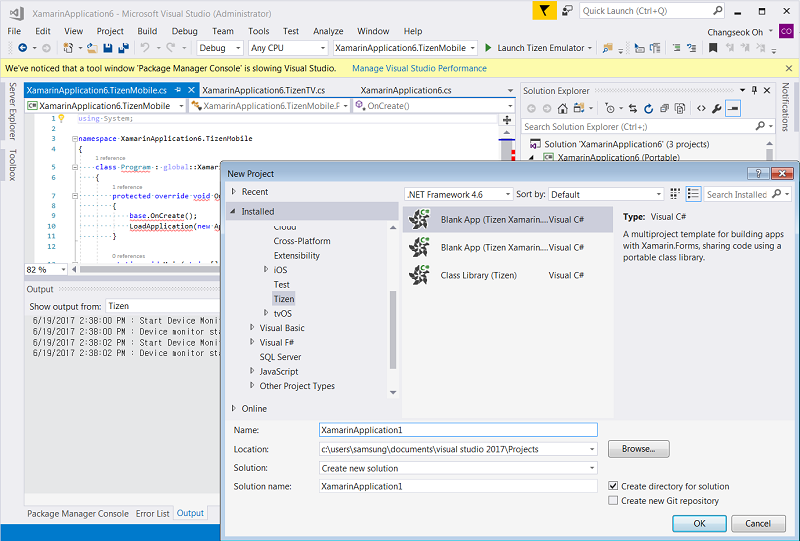
Task: Enable Create new Git repository checkbox
Action: [613, 501]
